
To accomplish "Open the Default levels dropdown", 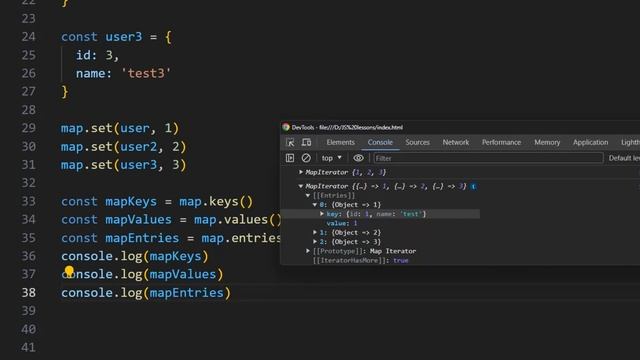I will click(624, 158).
